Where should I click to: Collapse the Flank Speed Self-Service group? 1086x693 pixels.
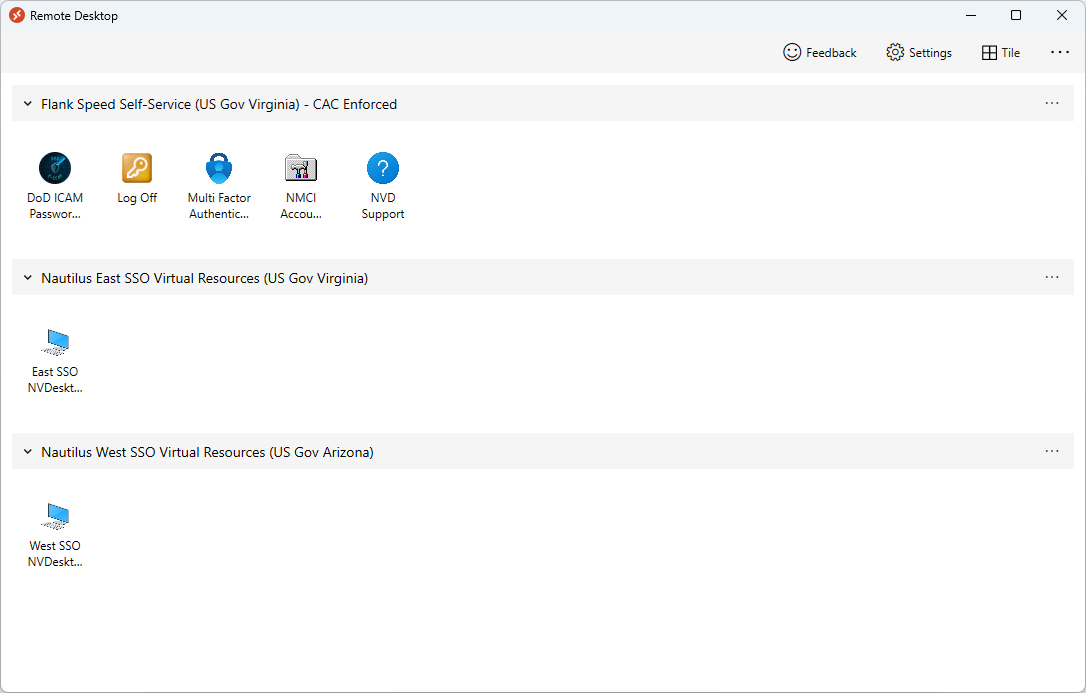(27, 103)
